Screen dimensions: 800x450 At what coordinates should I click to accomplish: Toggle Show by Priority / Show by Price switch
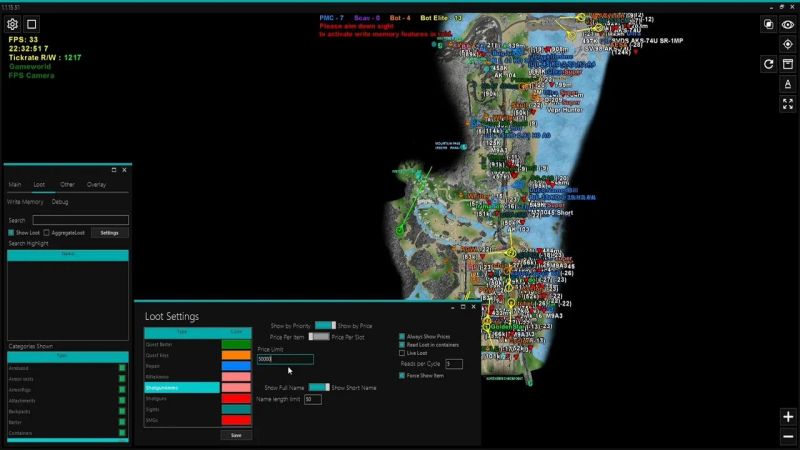(x=325, y=326)
